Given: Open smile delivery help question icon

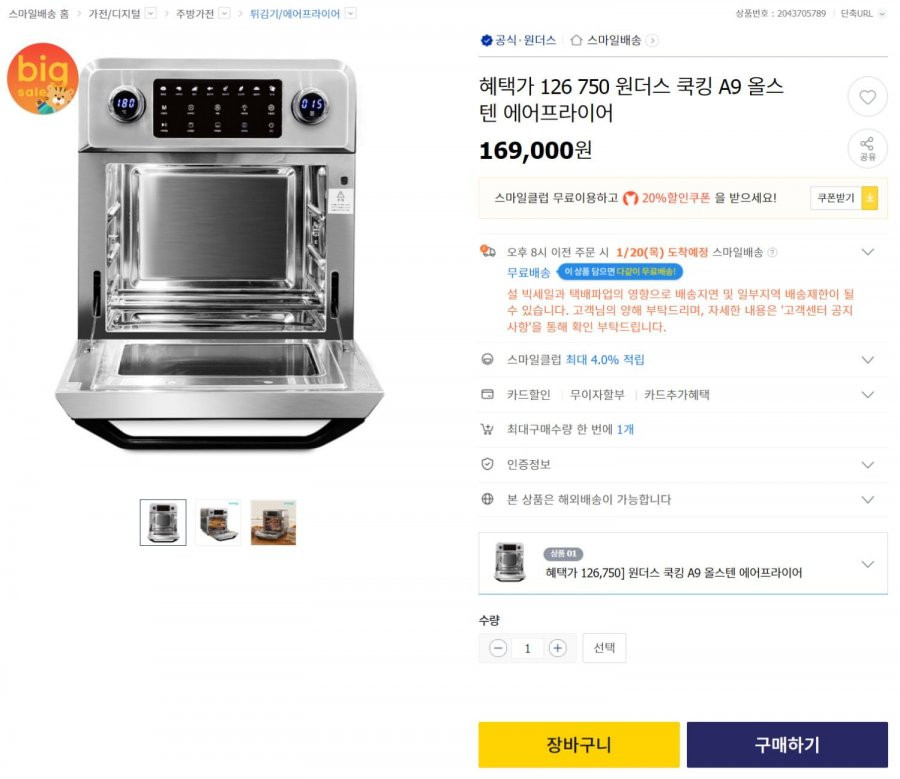Looking at the screenshot, I should point(773,252).
